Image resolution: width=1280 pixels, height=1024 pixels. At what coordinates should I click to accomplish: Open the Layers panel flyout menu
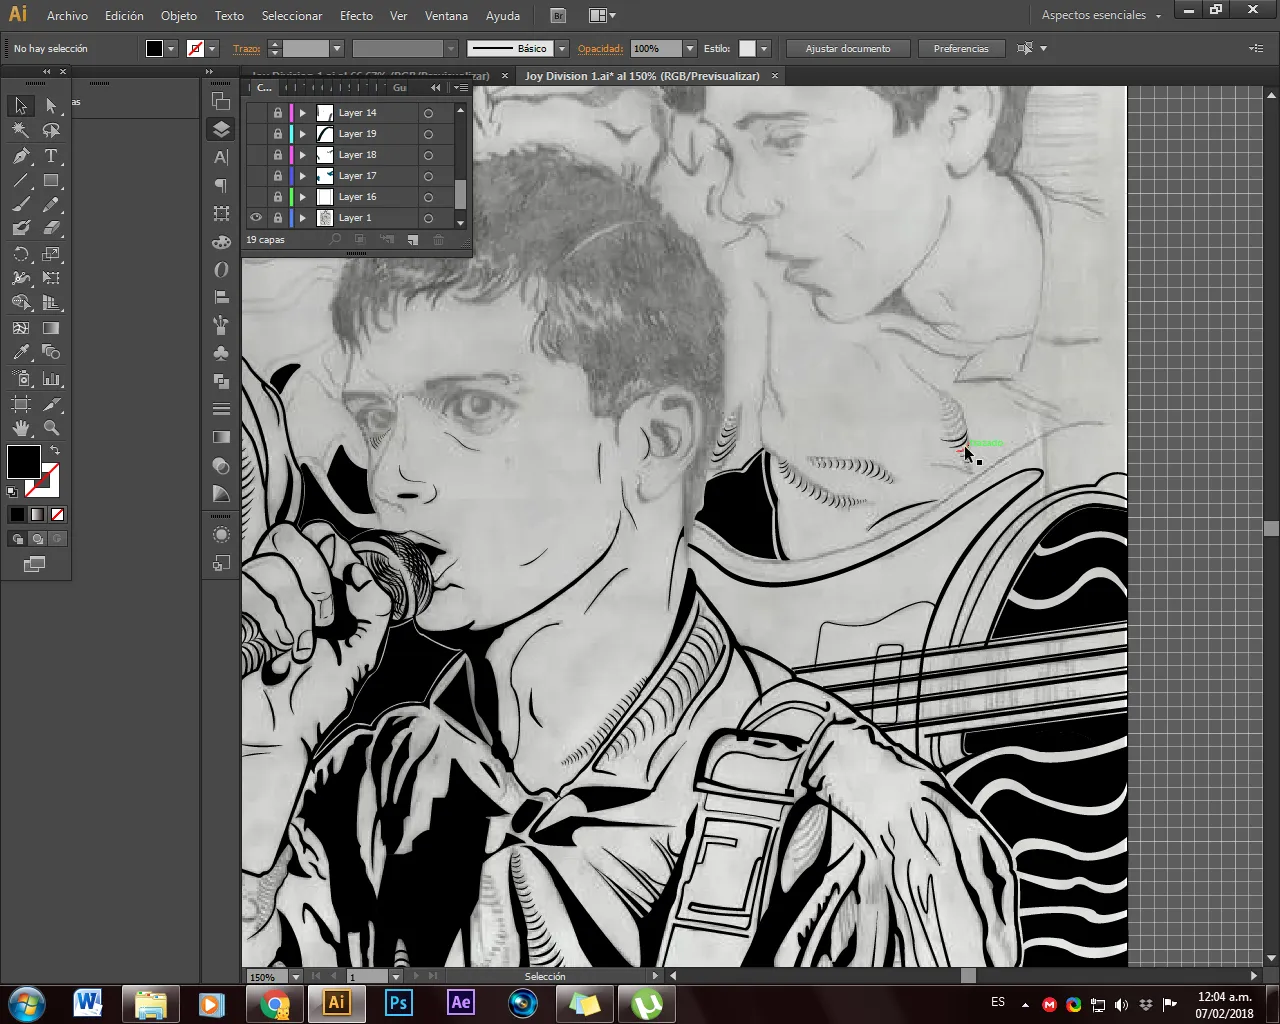tap(460, 88)
